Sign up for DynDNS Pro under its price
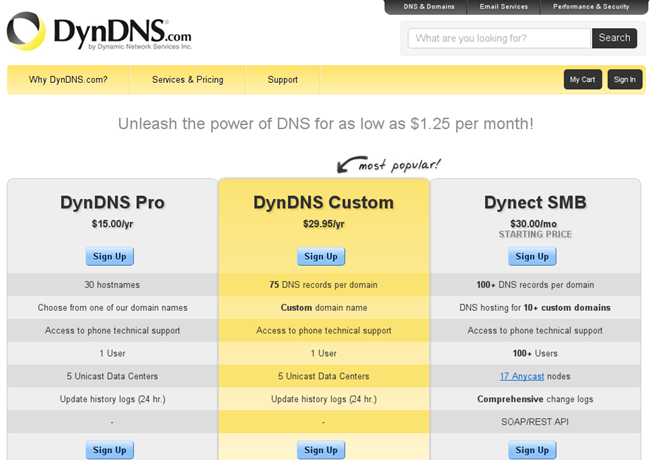Image resolution: width=650 pixels, height=460 pixels. tap(109, 257)
